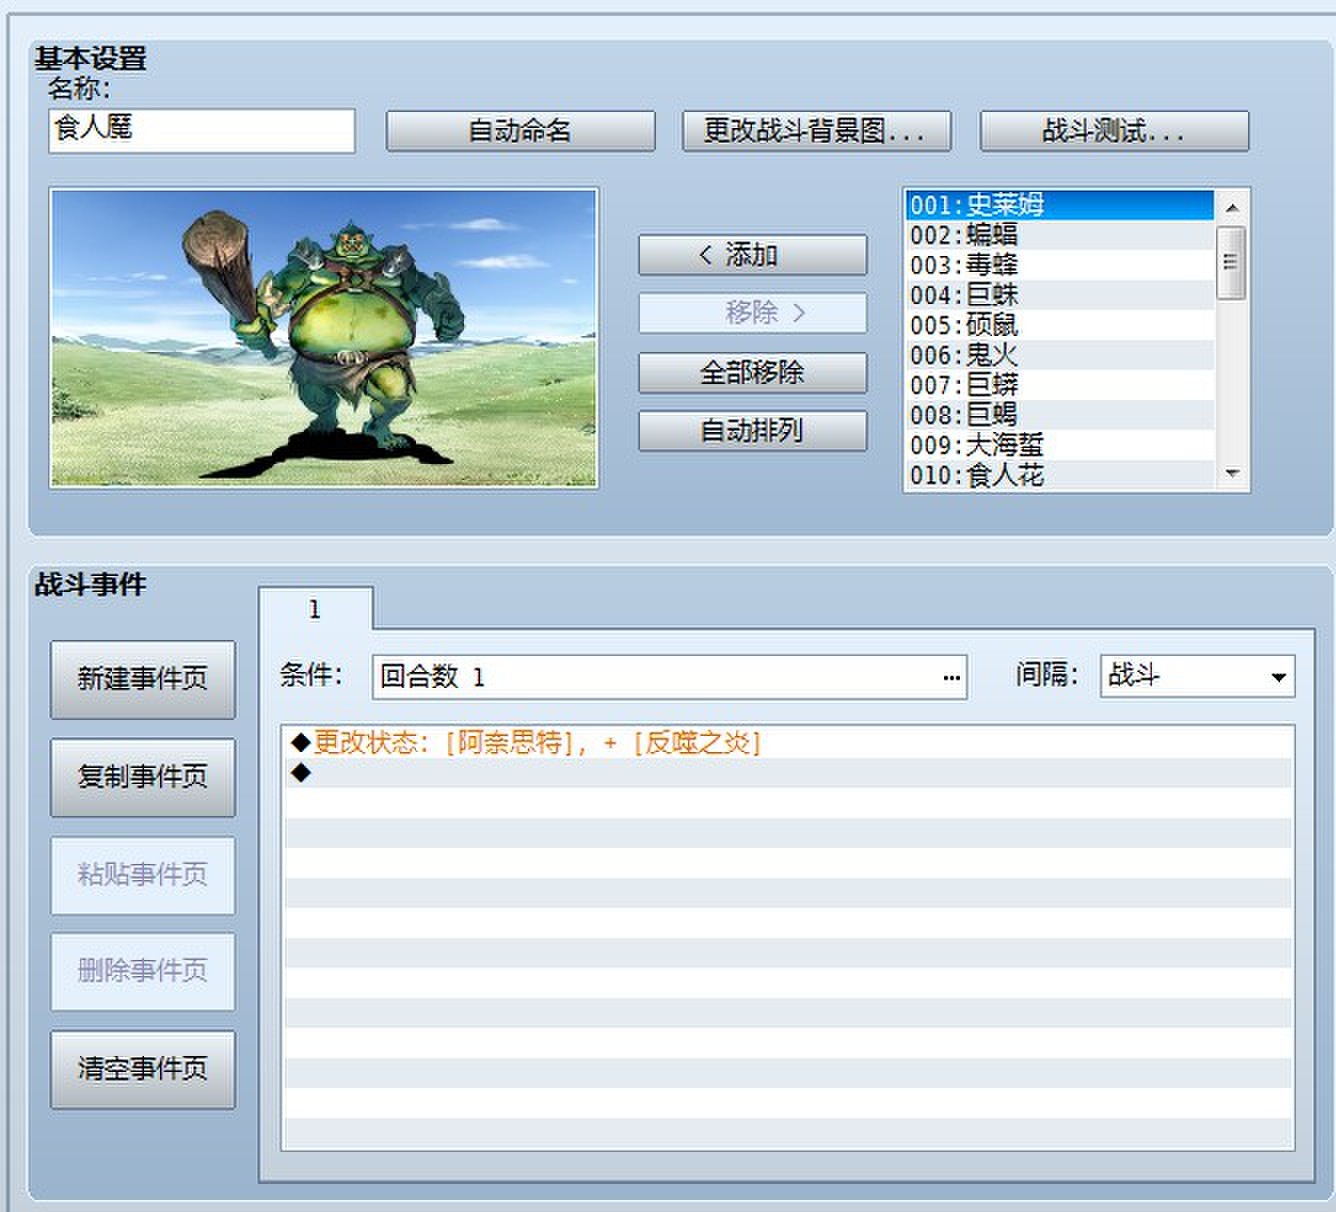Select the ogre enemy sprite in battle preview

(340, 335)
